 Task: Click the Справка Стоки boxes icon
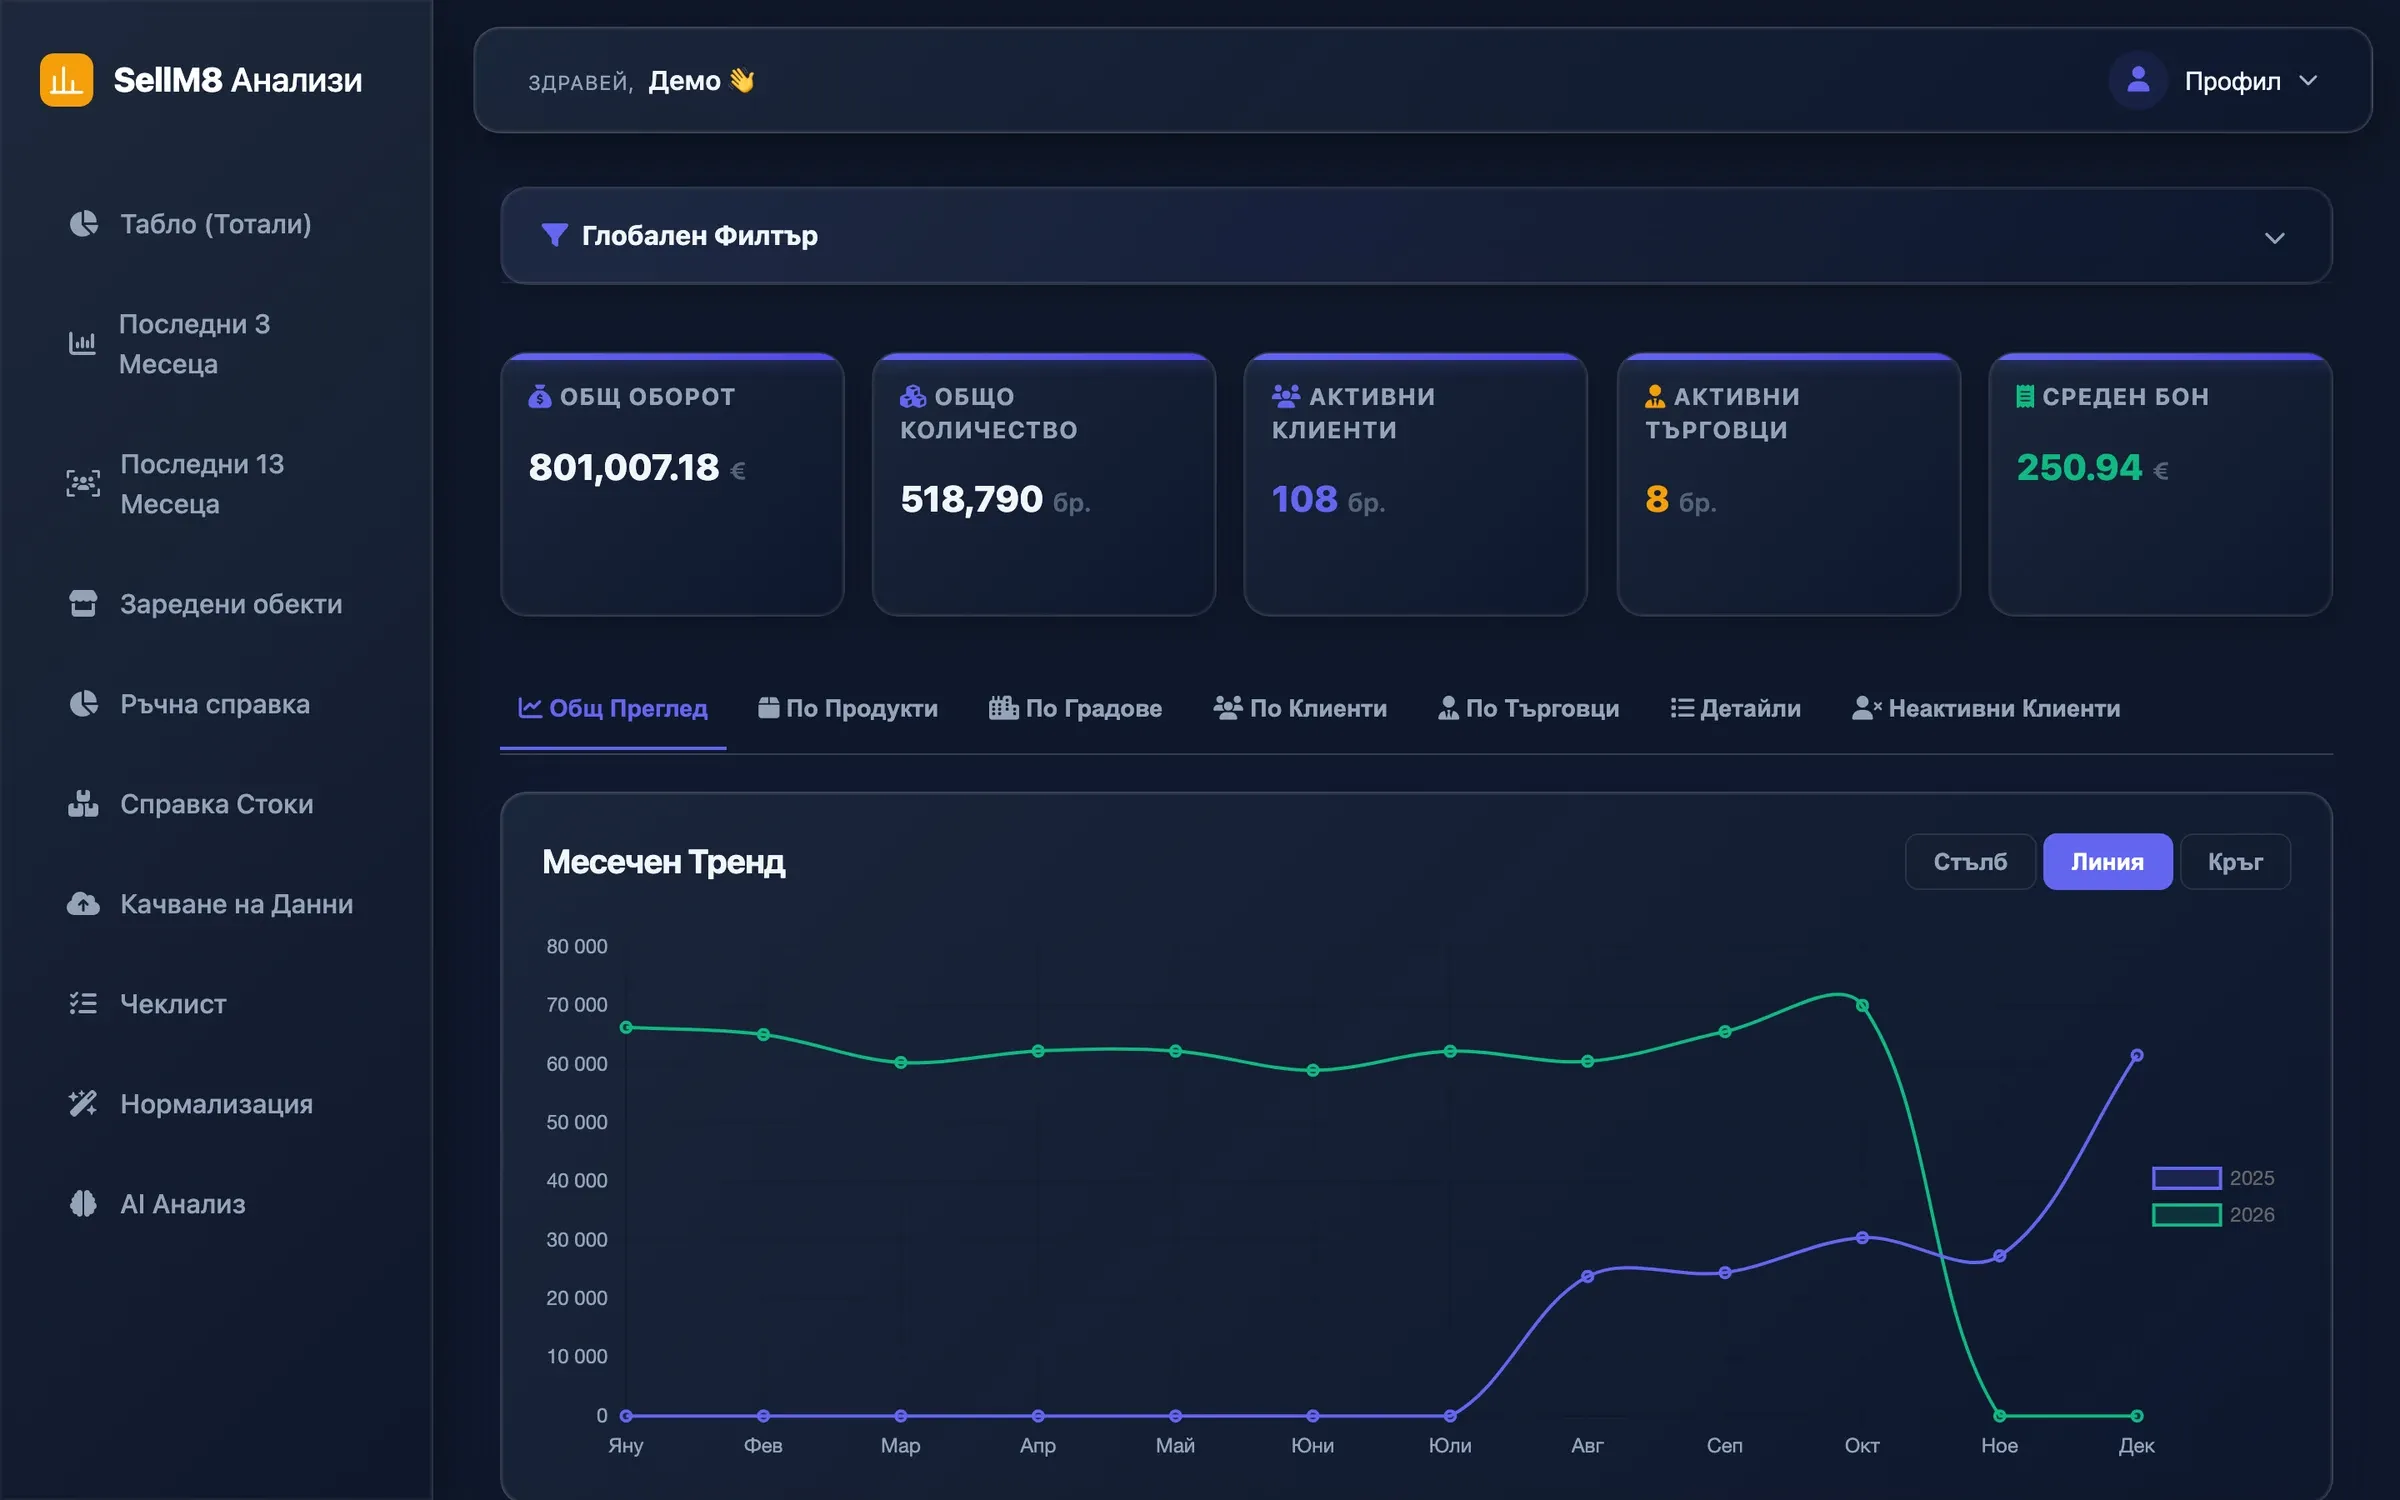pyautogui.click(x=83, y=803)
